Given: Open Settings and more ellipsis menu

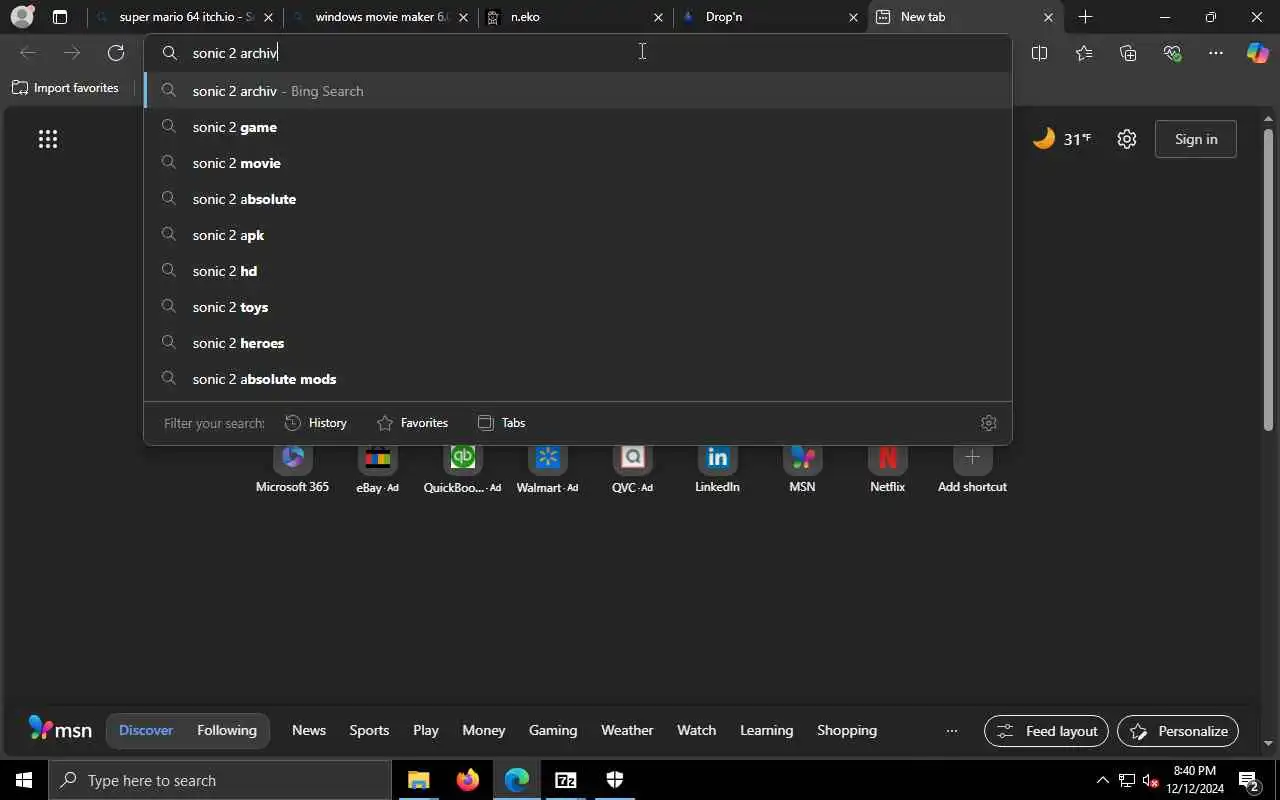Looking at the screenshot, I should click(x=1216, y=53).
